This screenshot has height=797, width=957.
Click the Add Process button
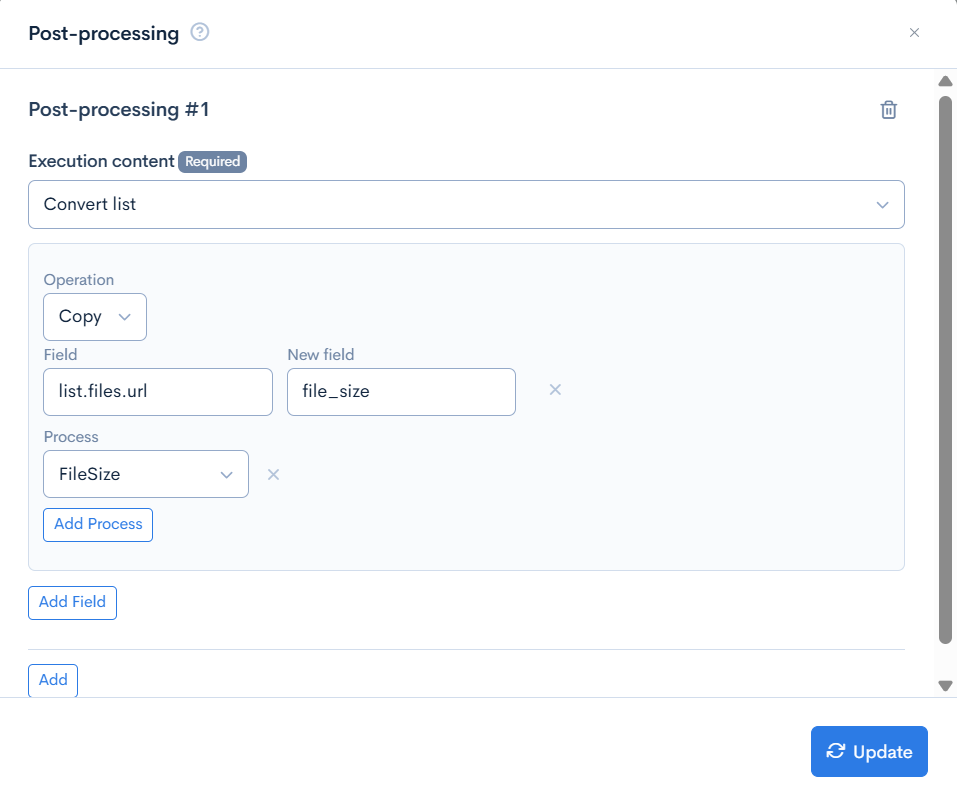coord(98,524)
